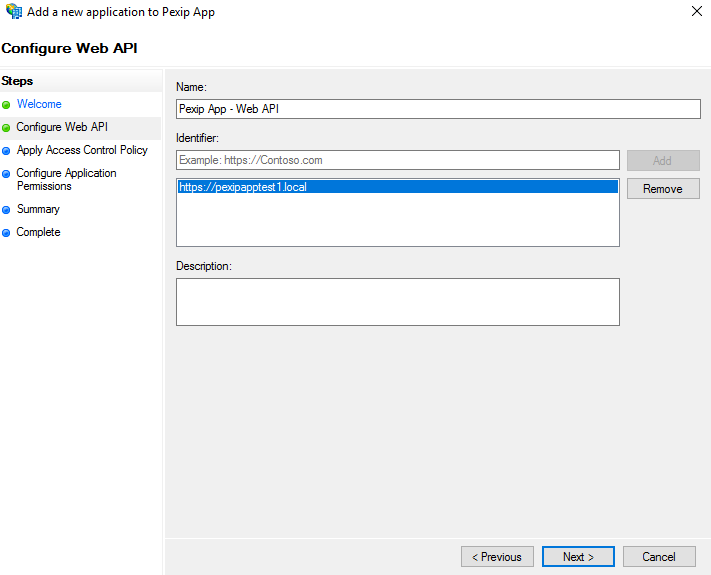
Task: Cancel the wizard
Action: tap(659, 557)
